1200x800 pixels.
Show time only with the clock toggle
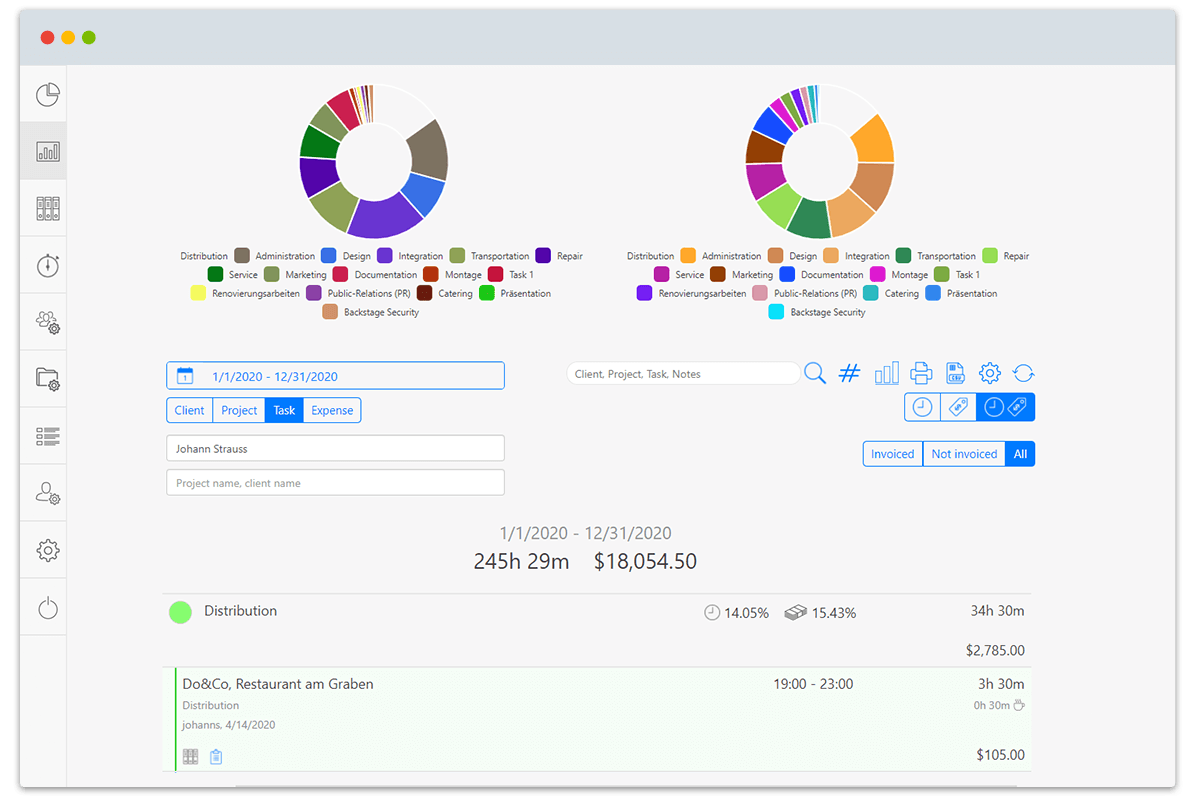[922, 407]
